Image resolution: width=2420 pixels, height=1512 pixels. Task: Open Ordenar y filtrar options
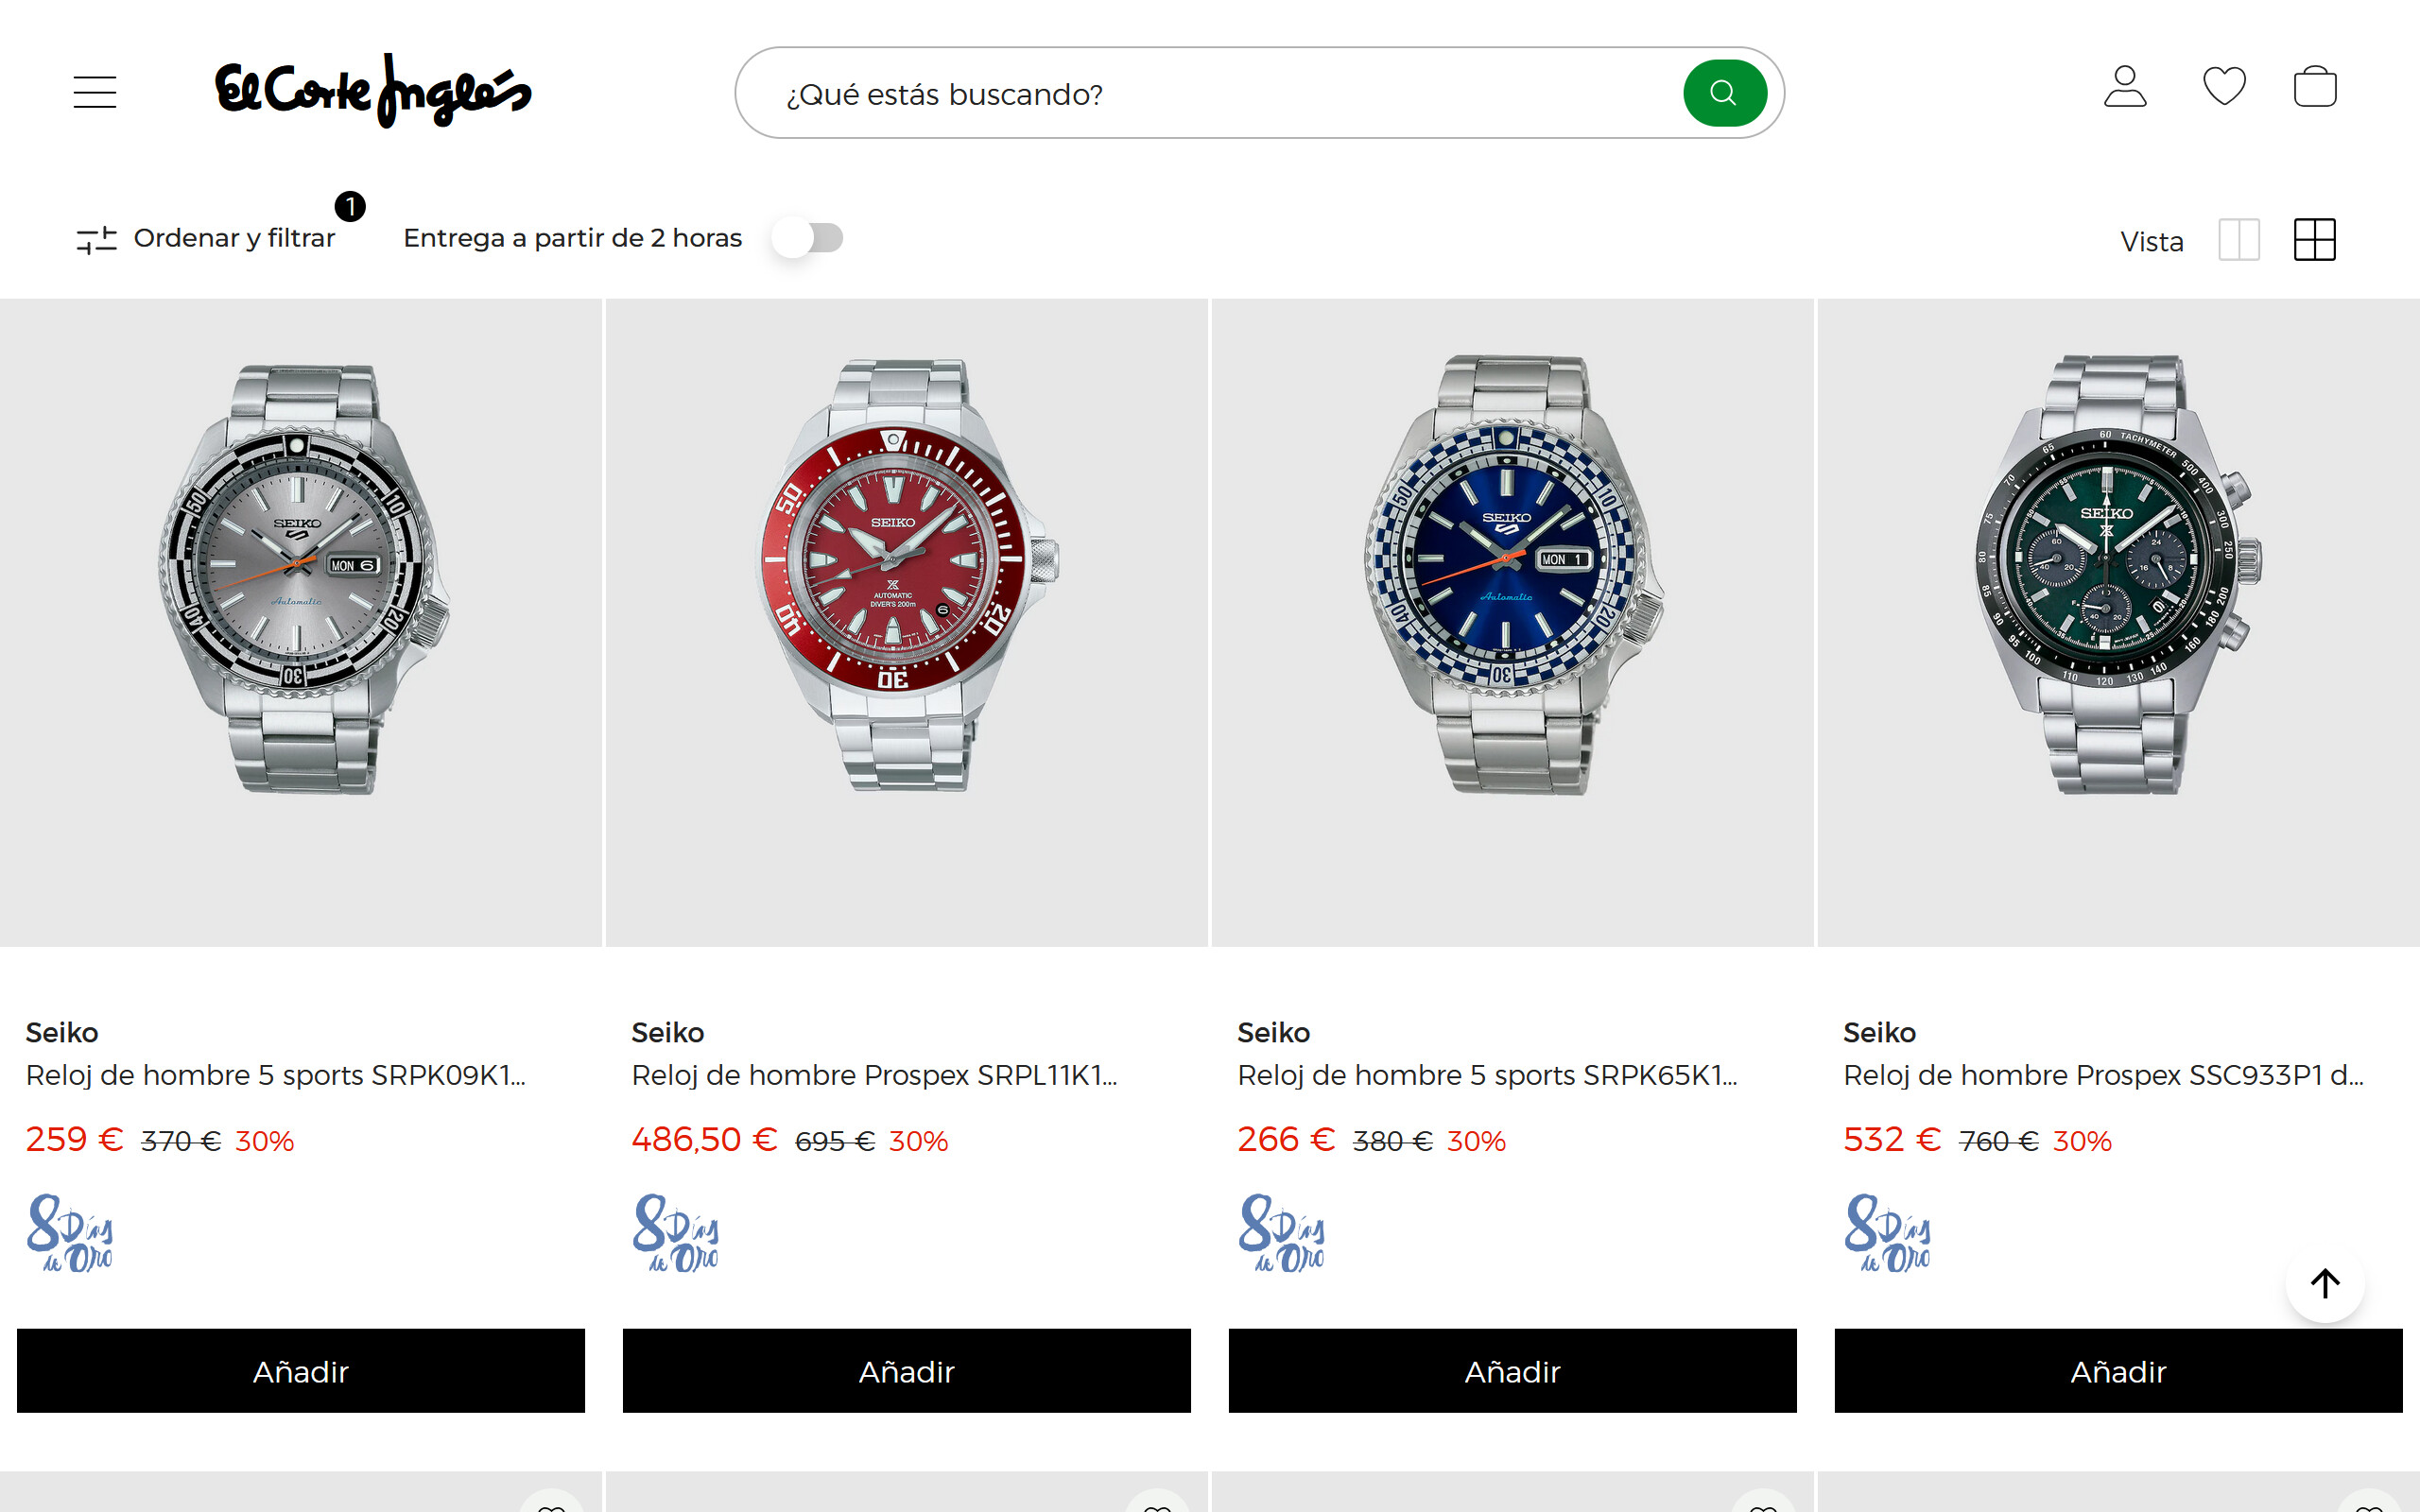coord(207,238)
